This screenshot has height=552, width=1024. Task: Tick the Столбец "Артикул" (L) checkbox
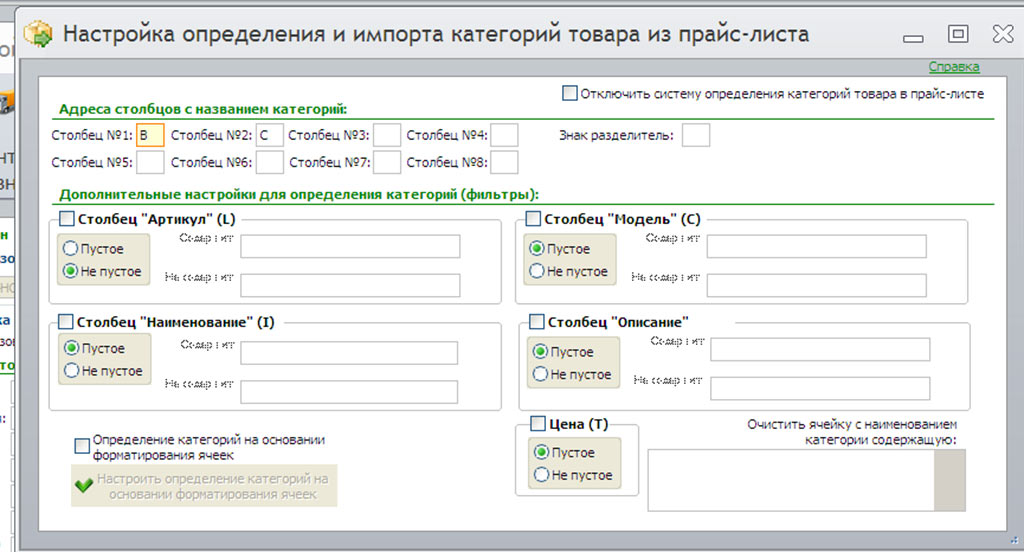tap(67, 218)
